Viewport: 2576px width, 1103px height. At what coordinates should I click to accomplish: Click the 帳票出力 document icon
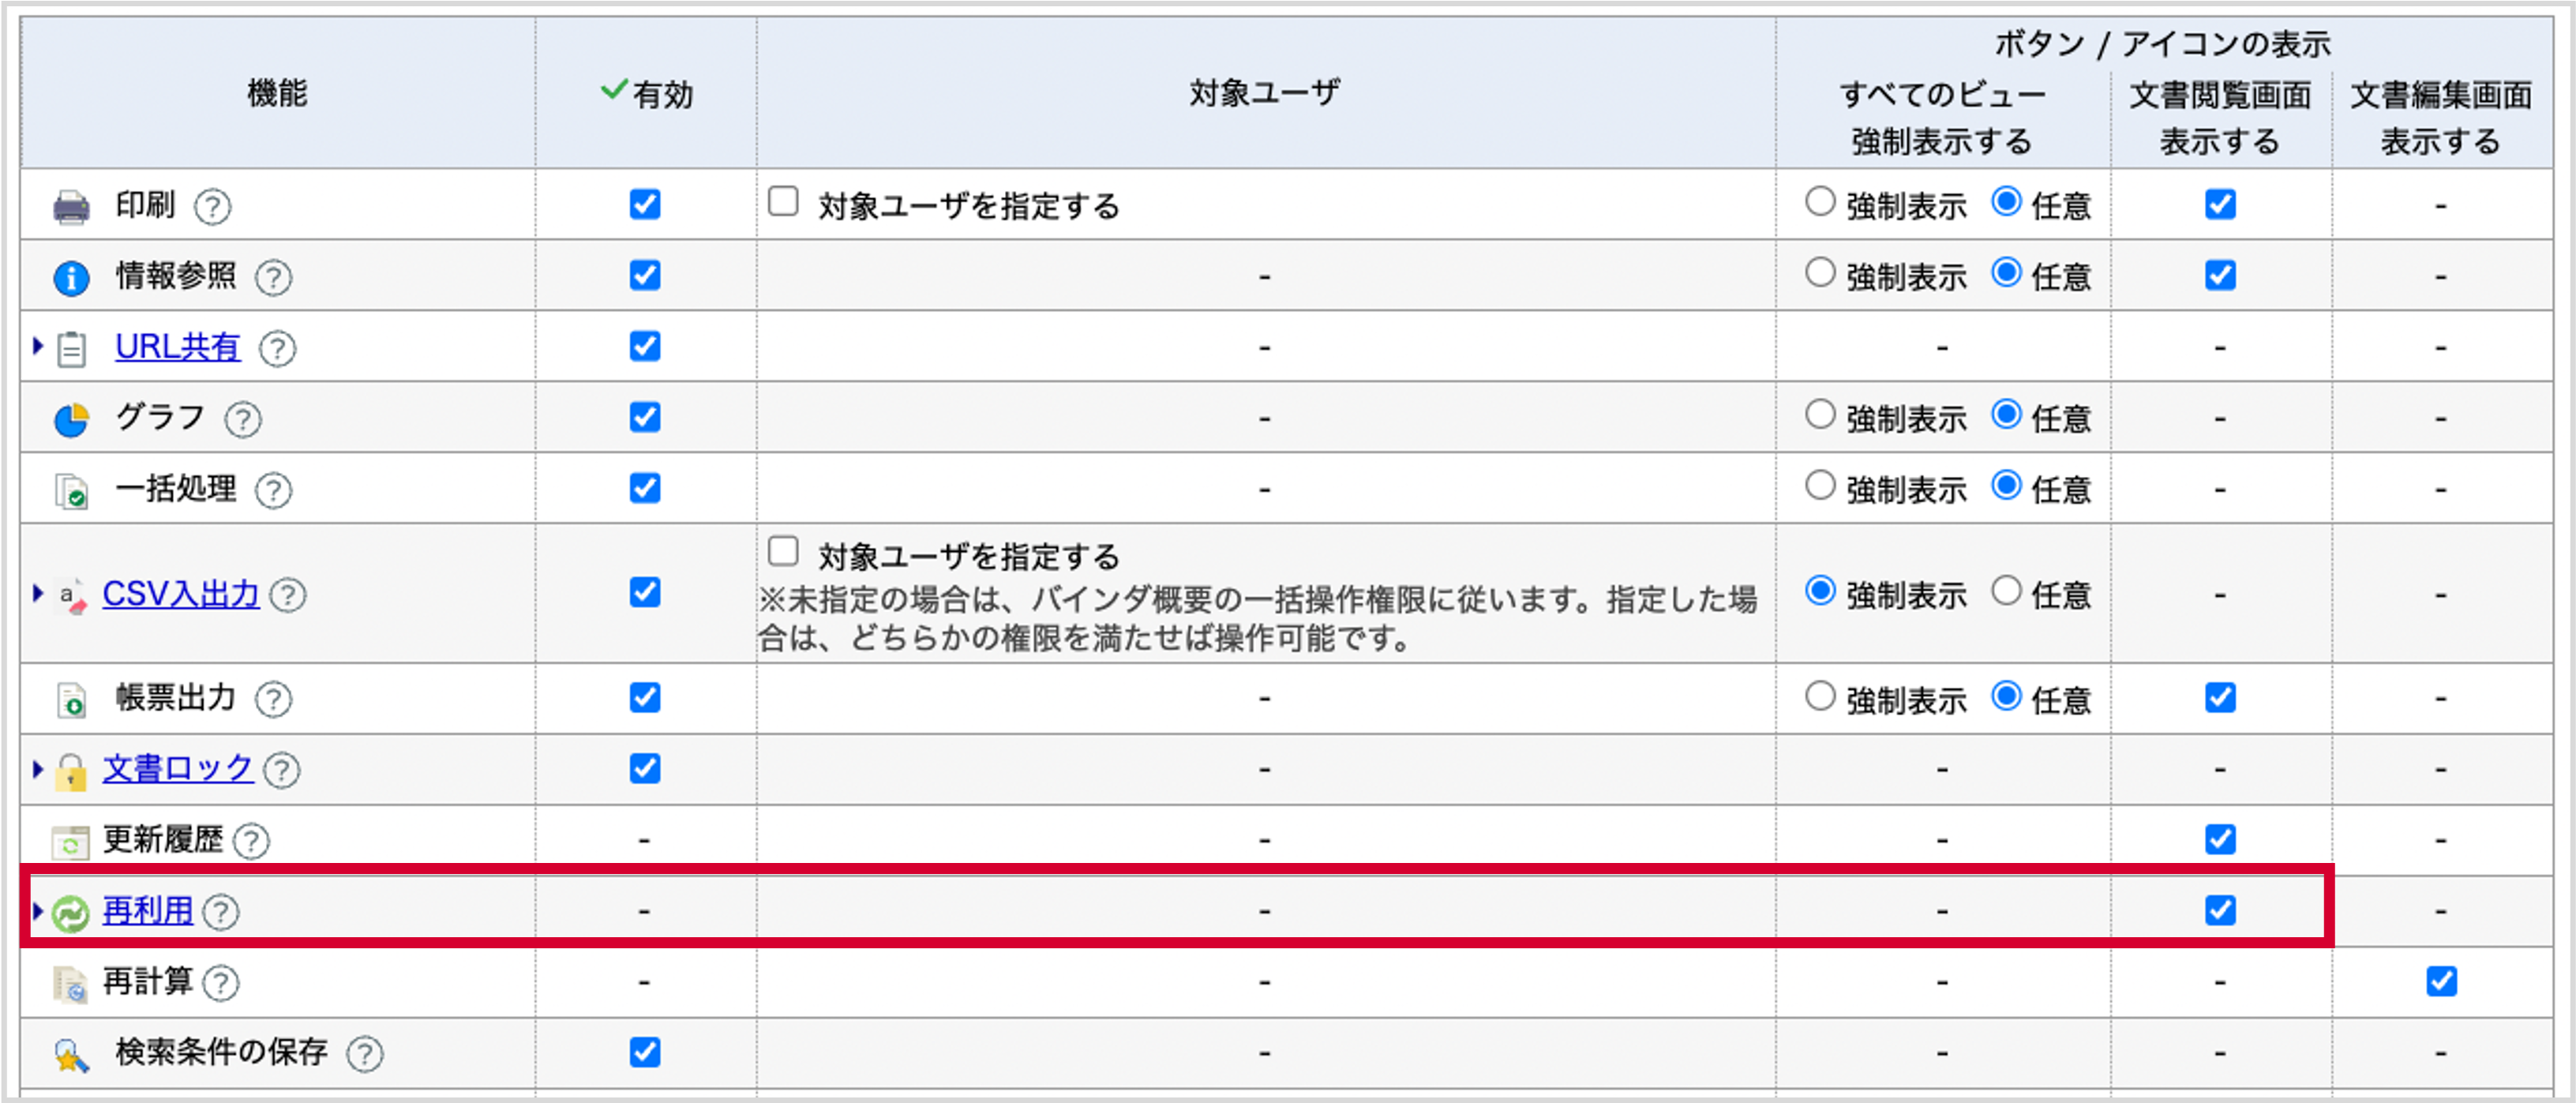tap(71, 700)
